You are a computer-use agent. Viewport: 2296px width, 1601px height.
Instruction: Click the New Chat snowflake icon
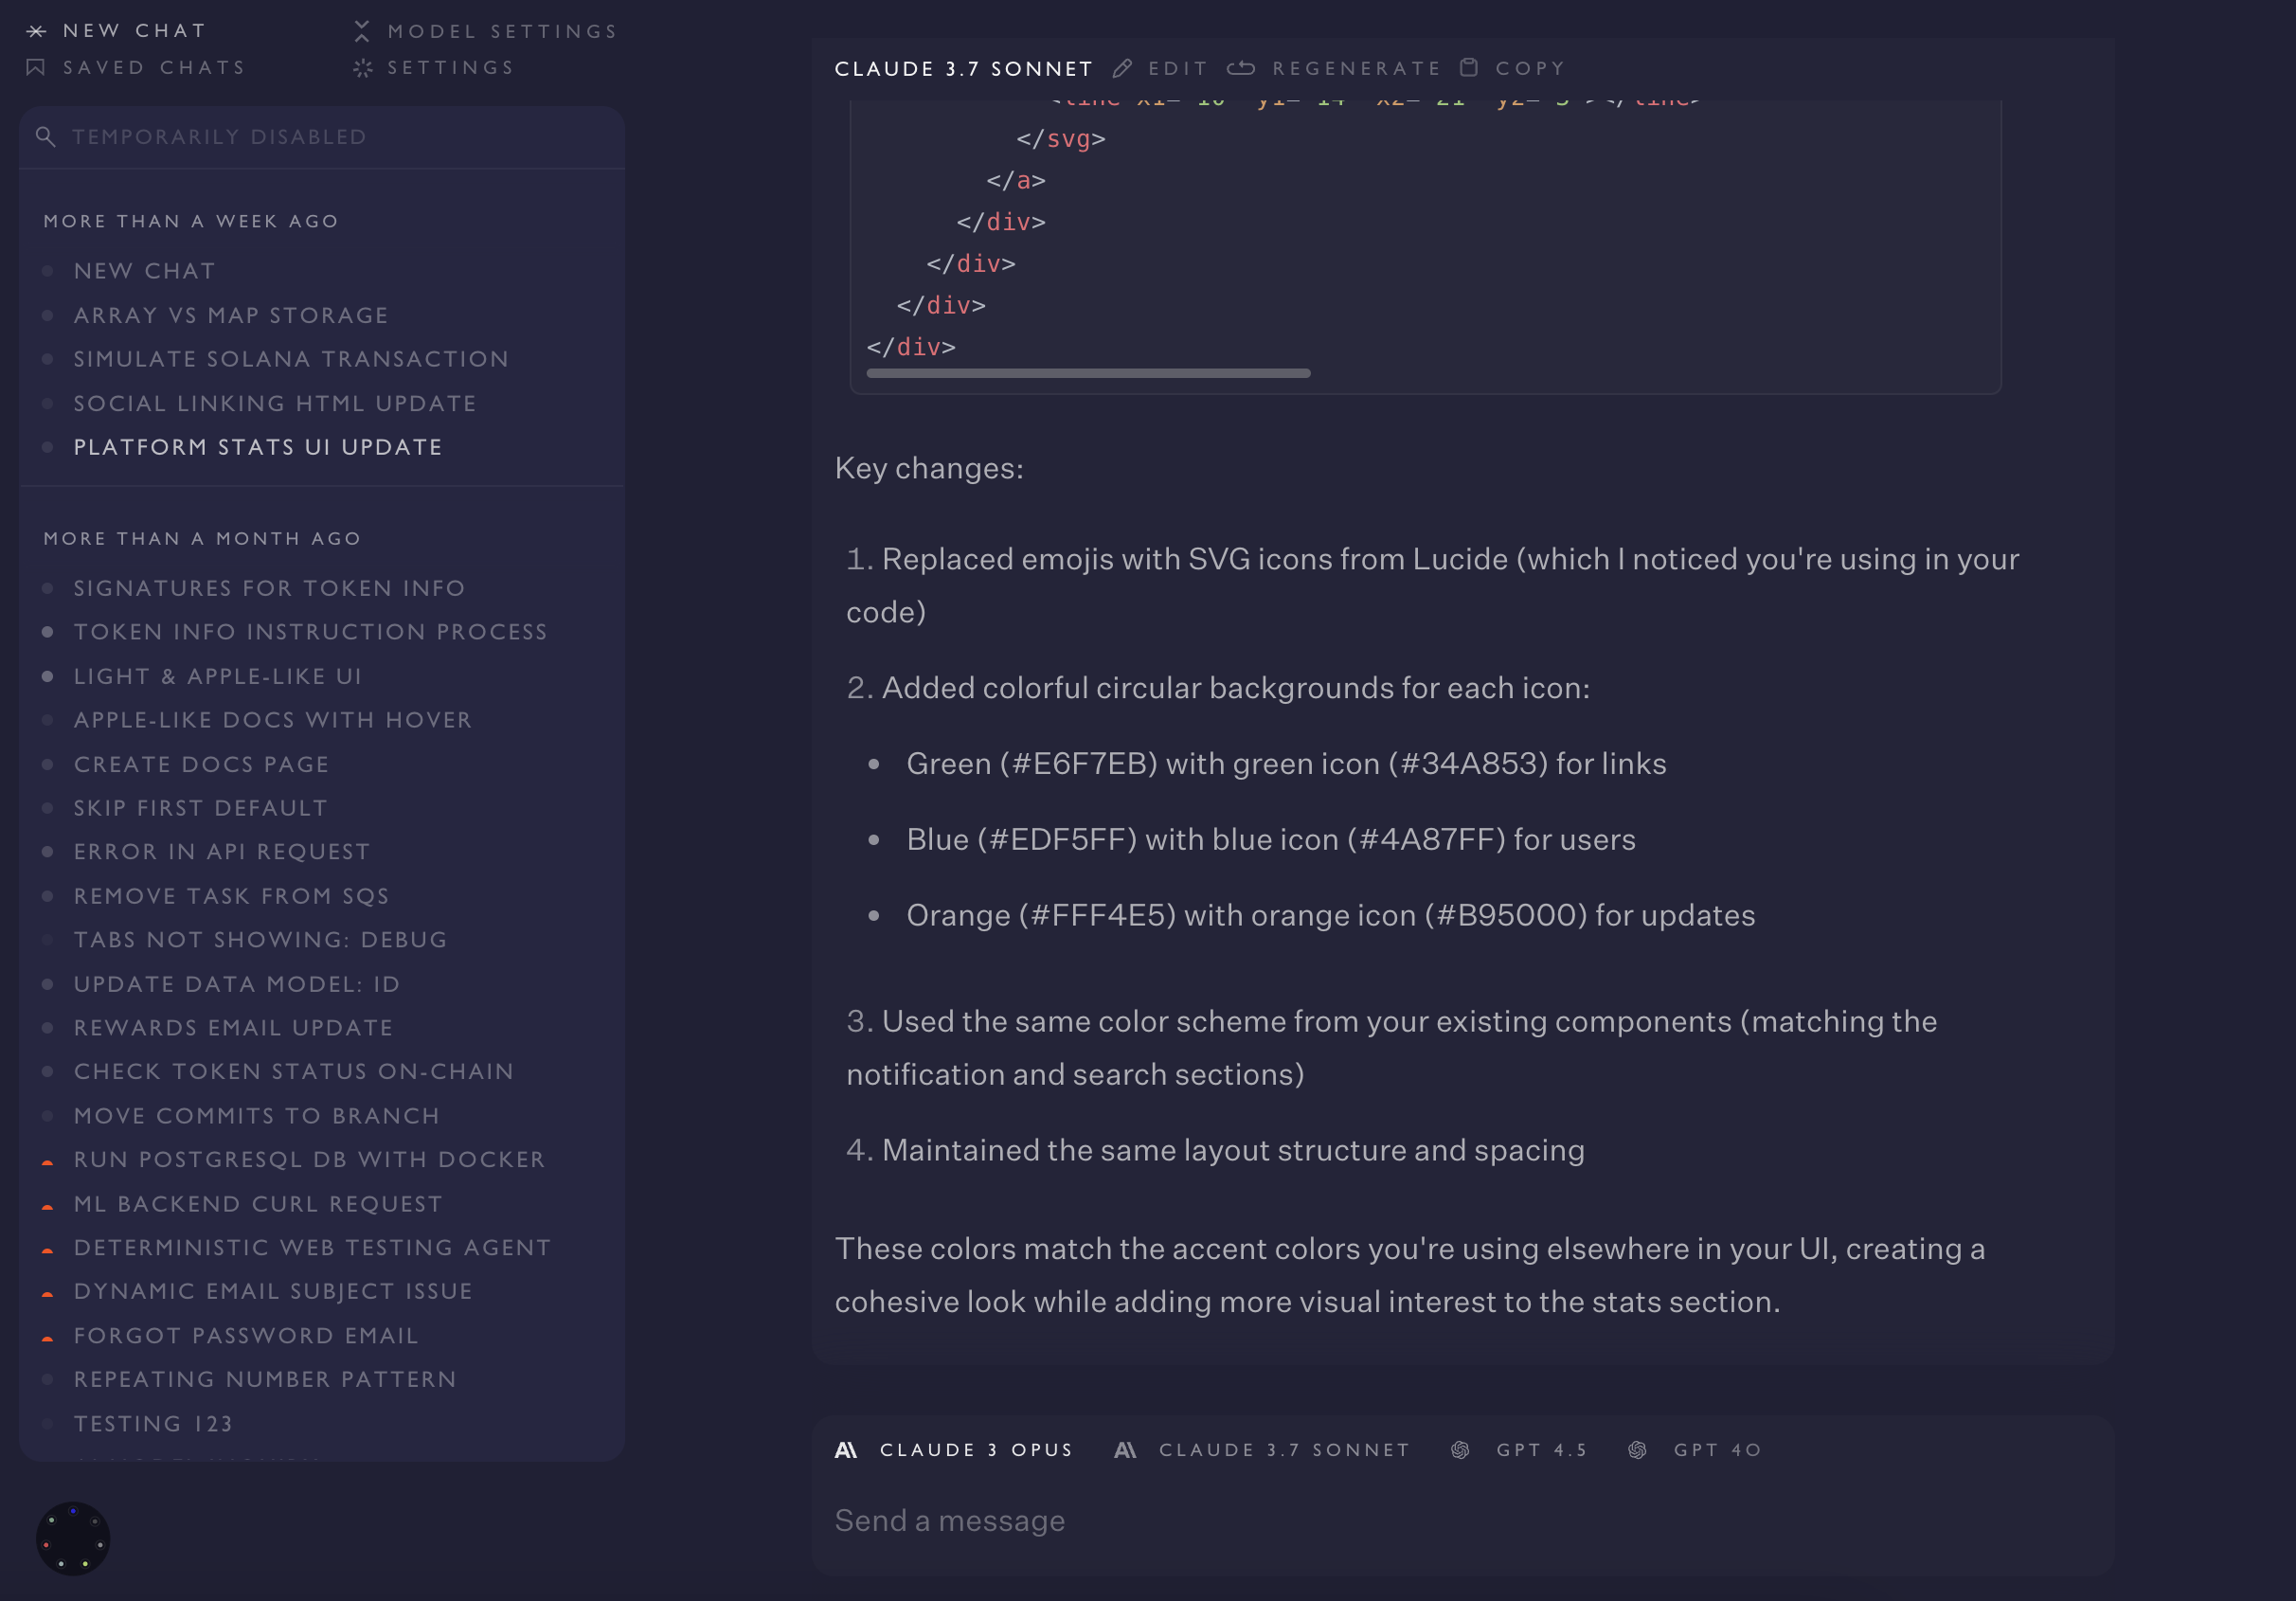point(36,31)
